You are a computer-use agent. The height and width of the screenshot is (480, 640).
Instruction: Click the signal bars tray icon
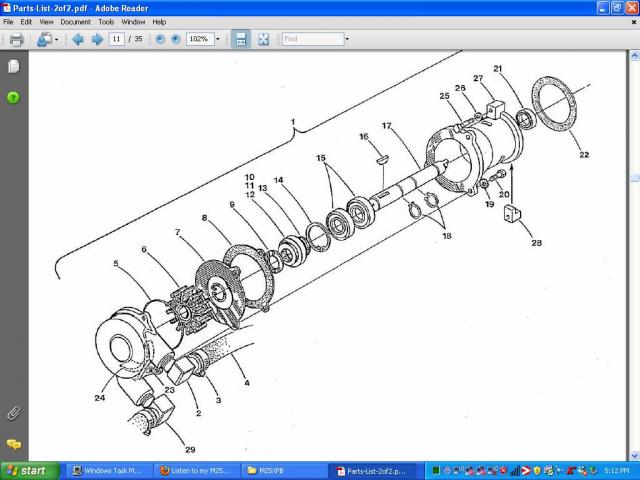515,471
